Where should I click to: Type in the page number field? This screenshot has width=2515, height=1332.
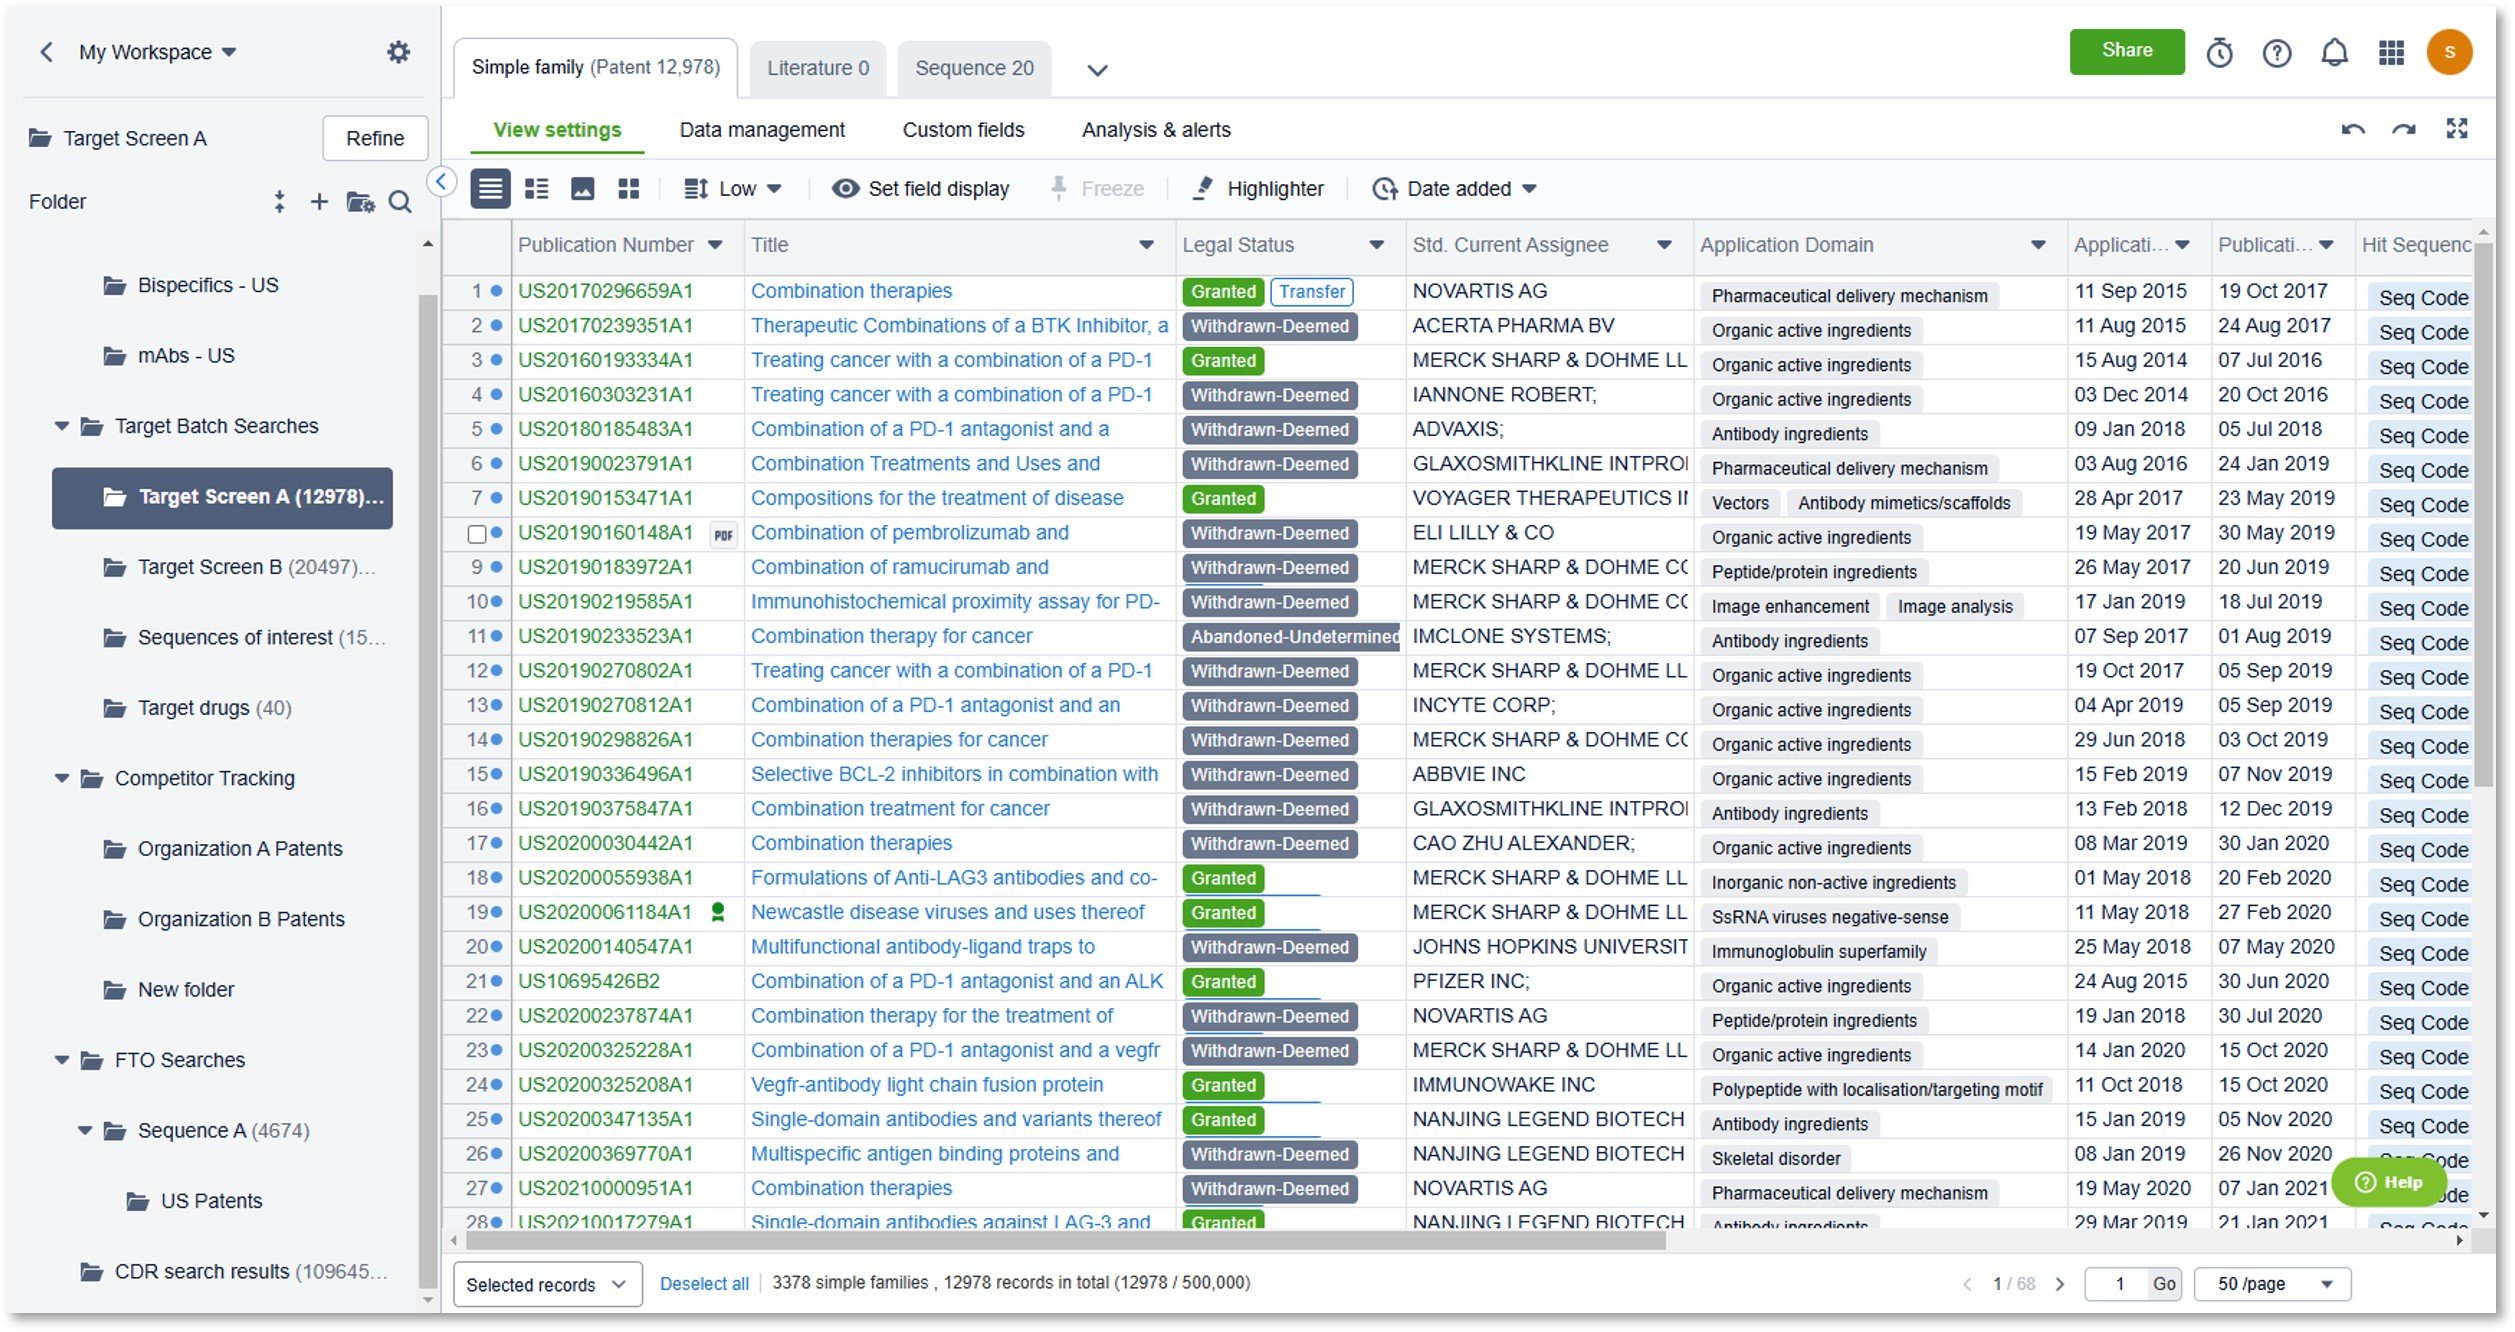click(2116, 1284)
